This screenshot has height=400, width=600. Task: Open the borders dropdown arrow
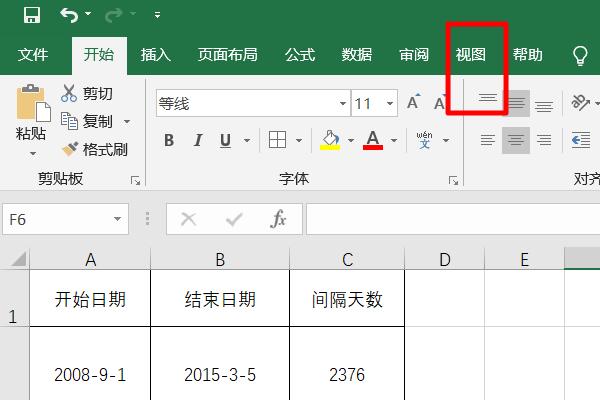[299, 140]
